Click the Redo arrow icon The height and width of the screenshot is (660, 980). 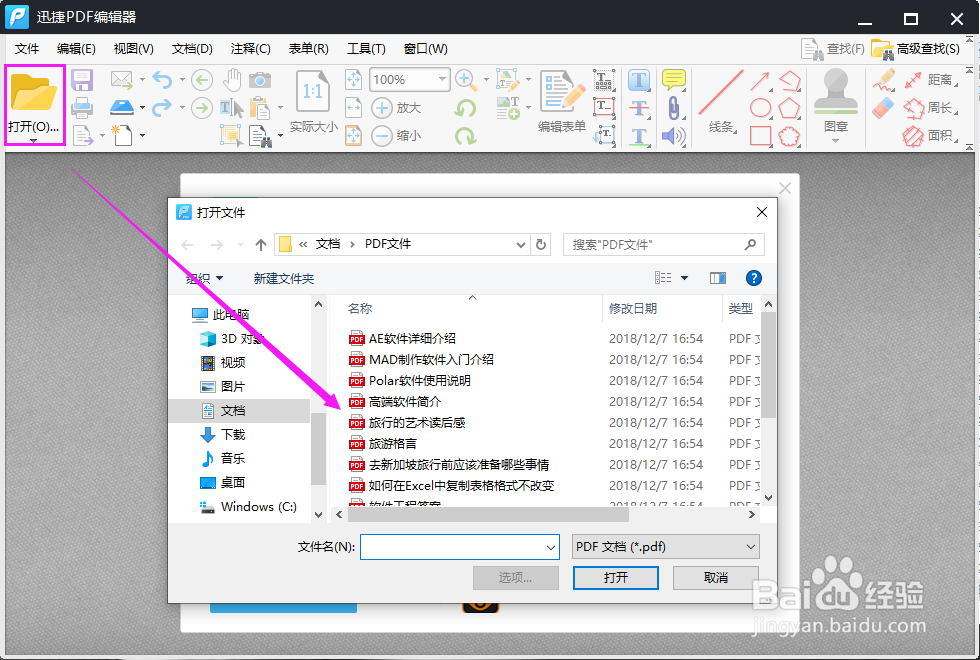coord(162,108)
